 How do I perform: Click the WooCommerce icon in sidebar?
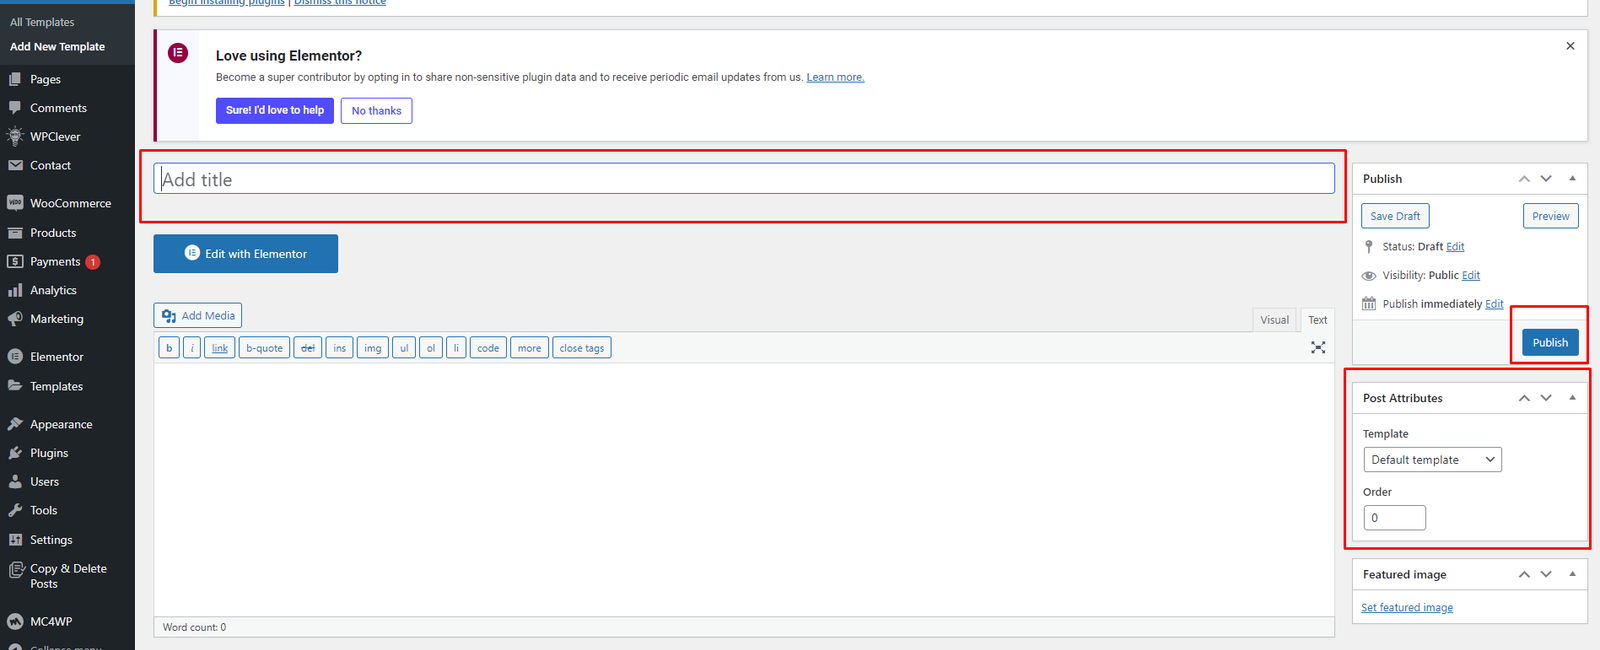pos(15,203)
